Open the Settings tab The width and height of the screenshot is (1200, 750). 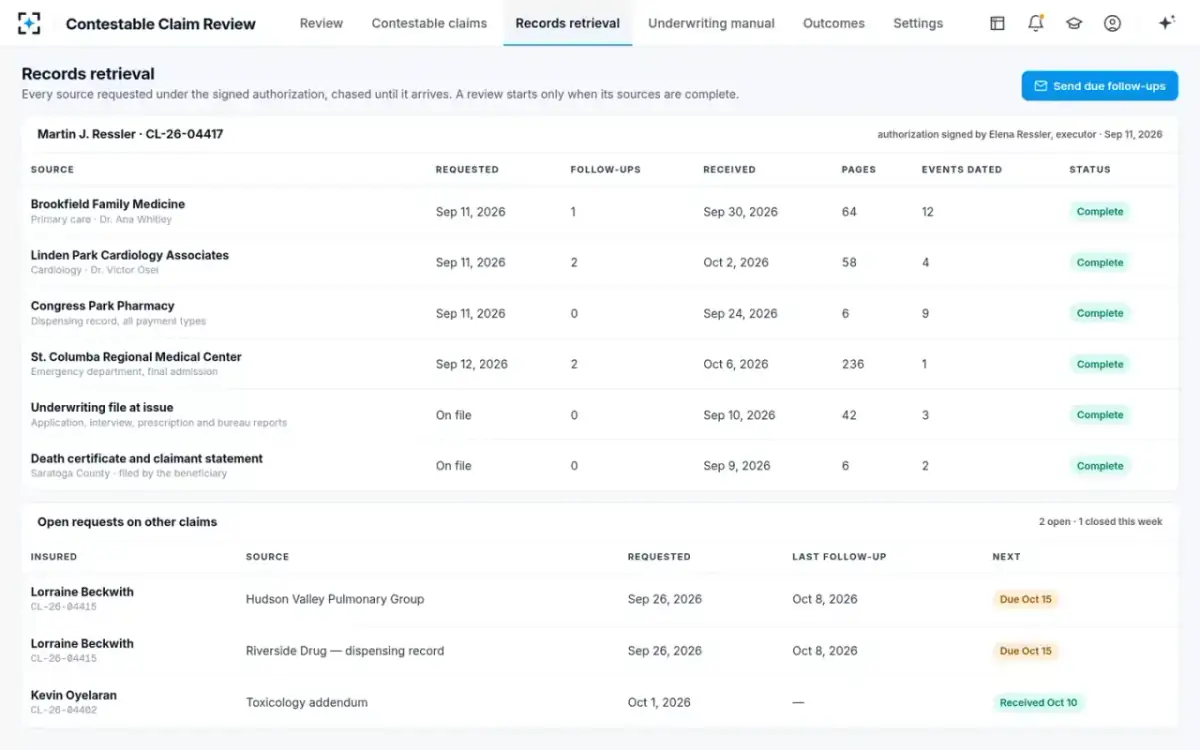(918, 23)
